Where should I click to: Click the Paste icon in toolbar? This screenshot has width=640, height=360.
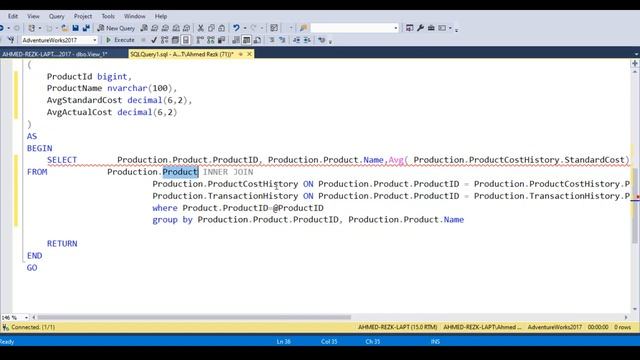pyautogui.click(x=221, y=28)
